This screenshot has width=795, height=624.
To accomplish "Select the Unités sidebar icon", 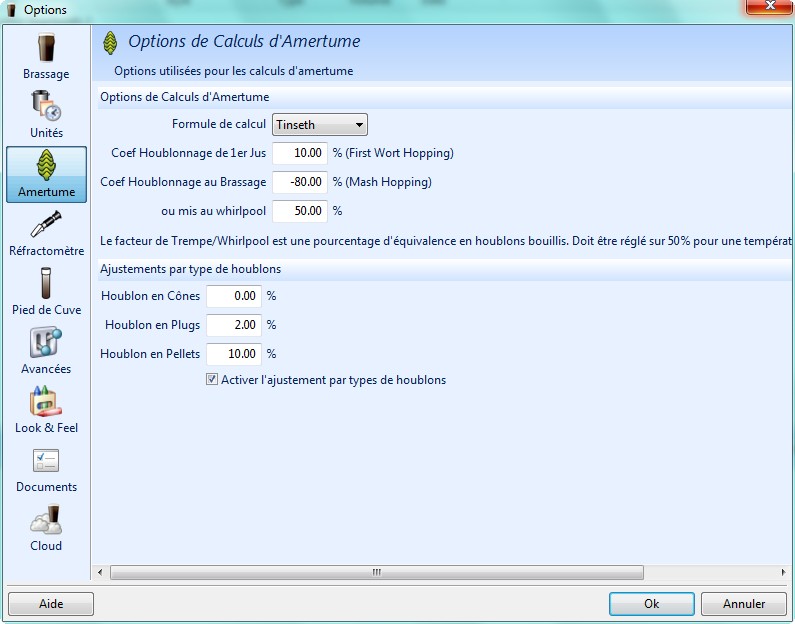I will pyautogui.click(x=46, y=115).
